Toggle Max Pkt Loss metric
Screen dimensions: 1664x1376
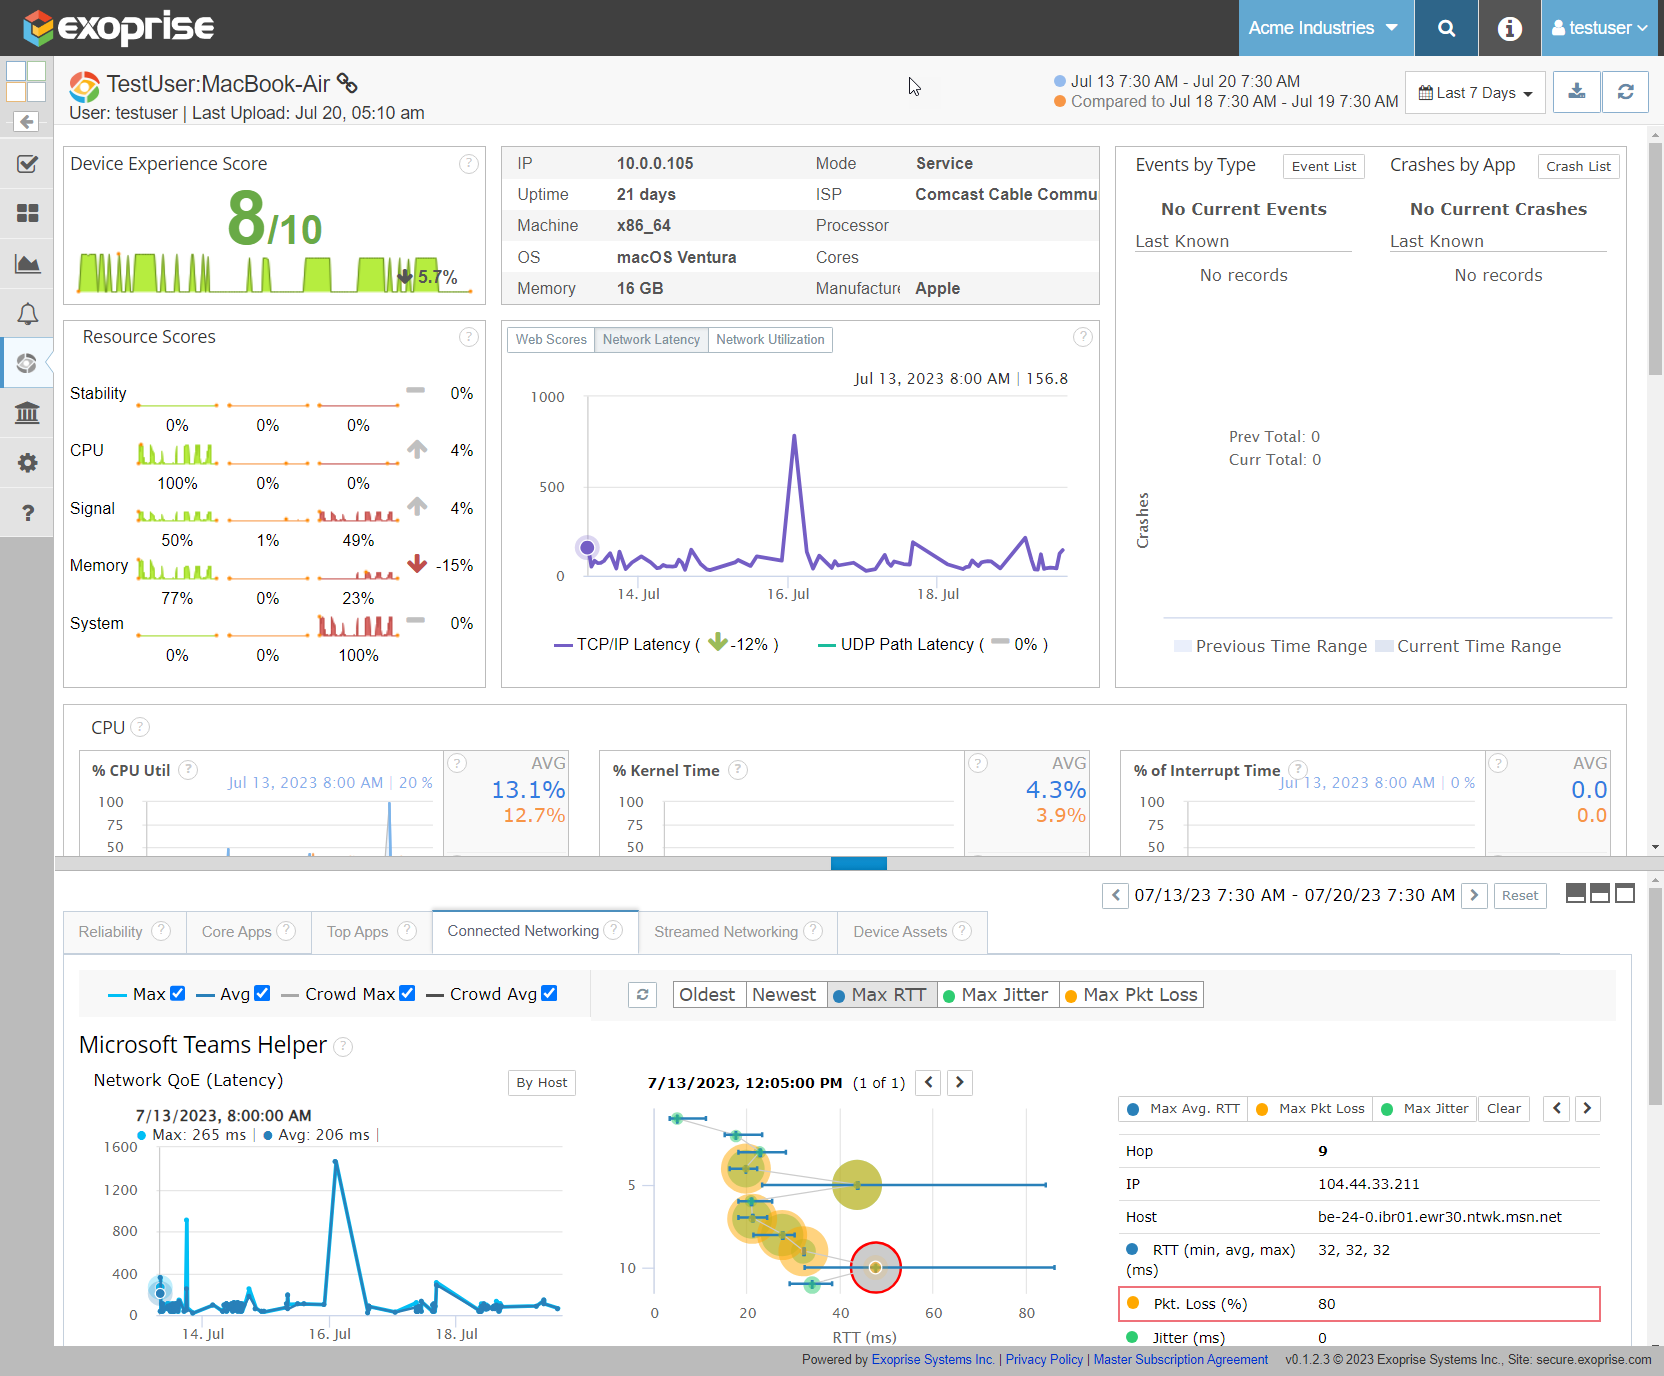[1131, 995]
